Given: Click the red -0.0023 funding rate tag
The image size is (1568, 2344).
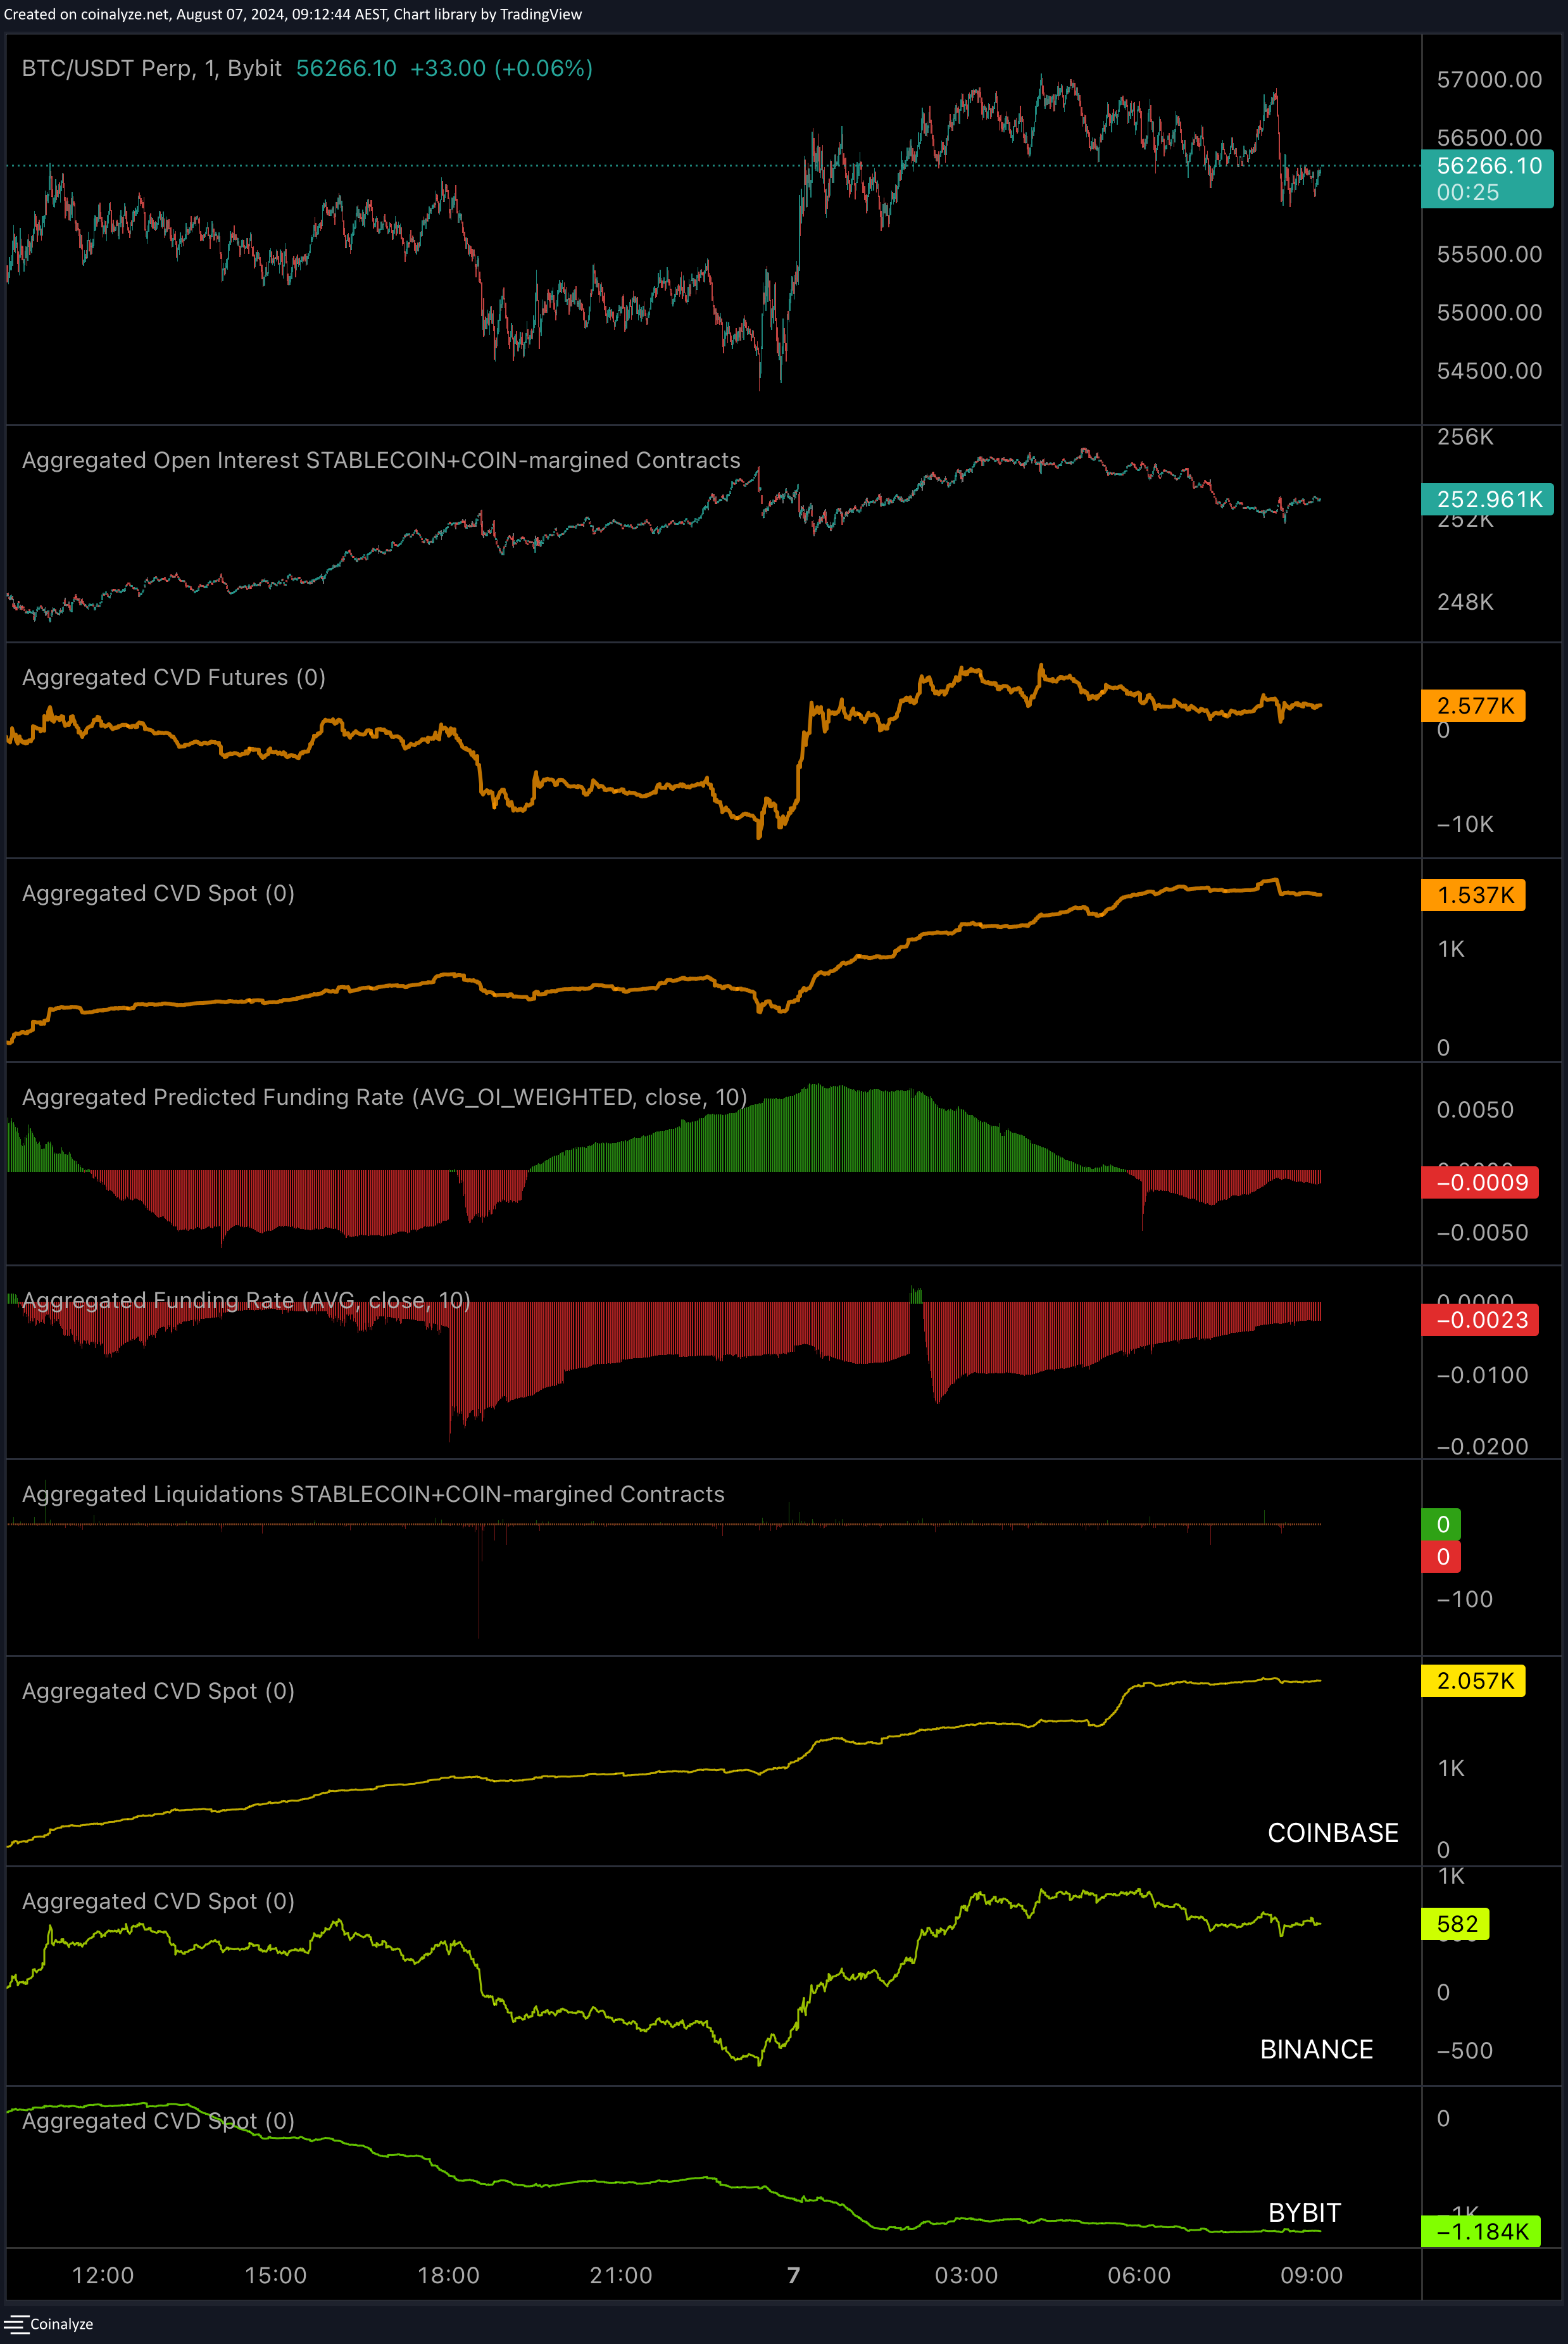Looking at the screenshot, I should (x=1480, y=1320).
